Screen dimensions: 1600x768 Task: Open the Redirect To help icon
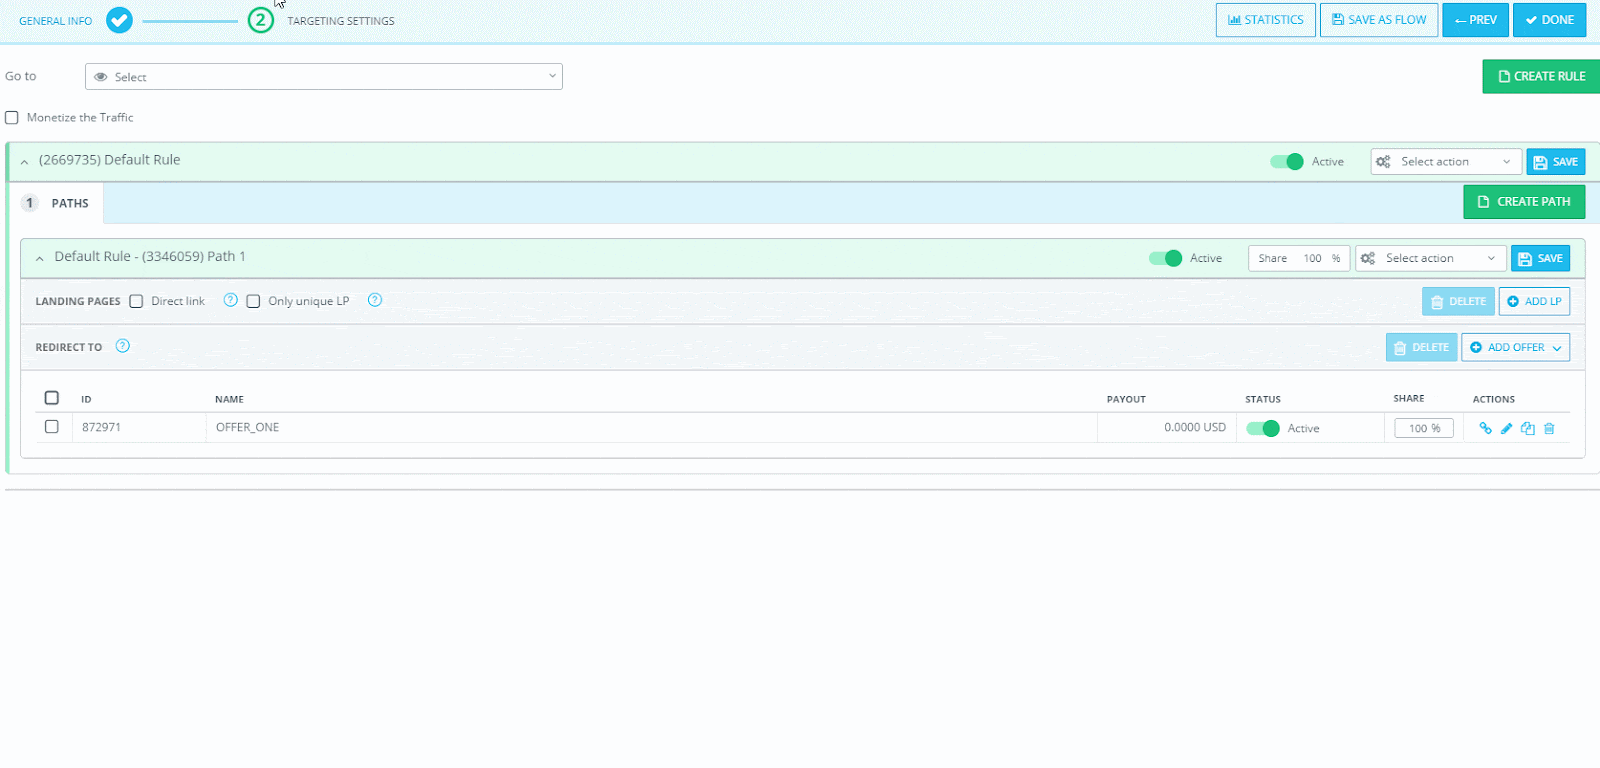click(123, 346)
